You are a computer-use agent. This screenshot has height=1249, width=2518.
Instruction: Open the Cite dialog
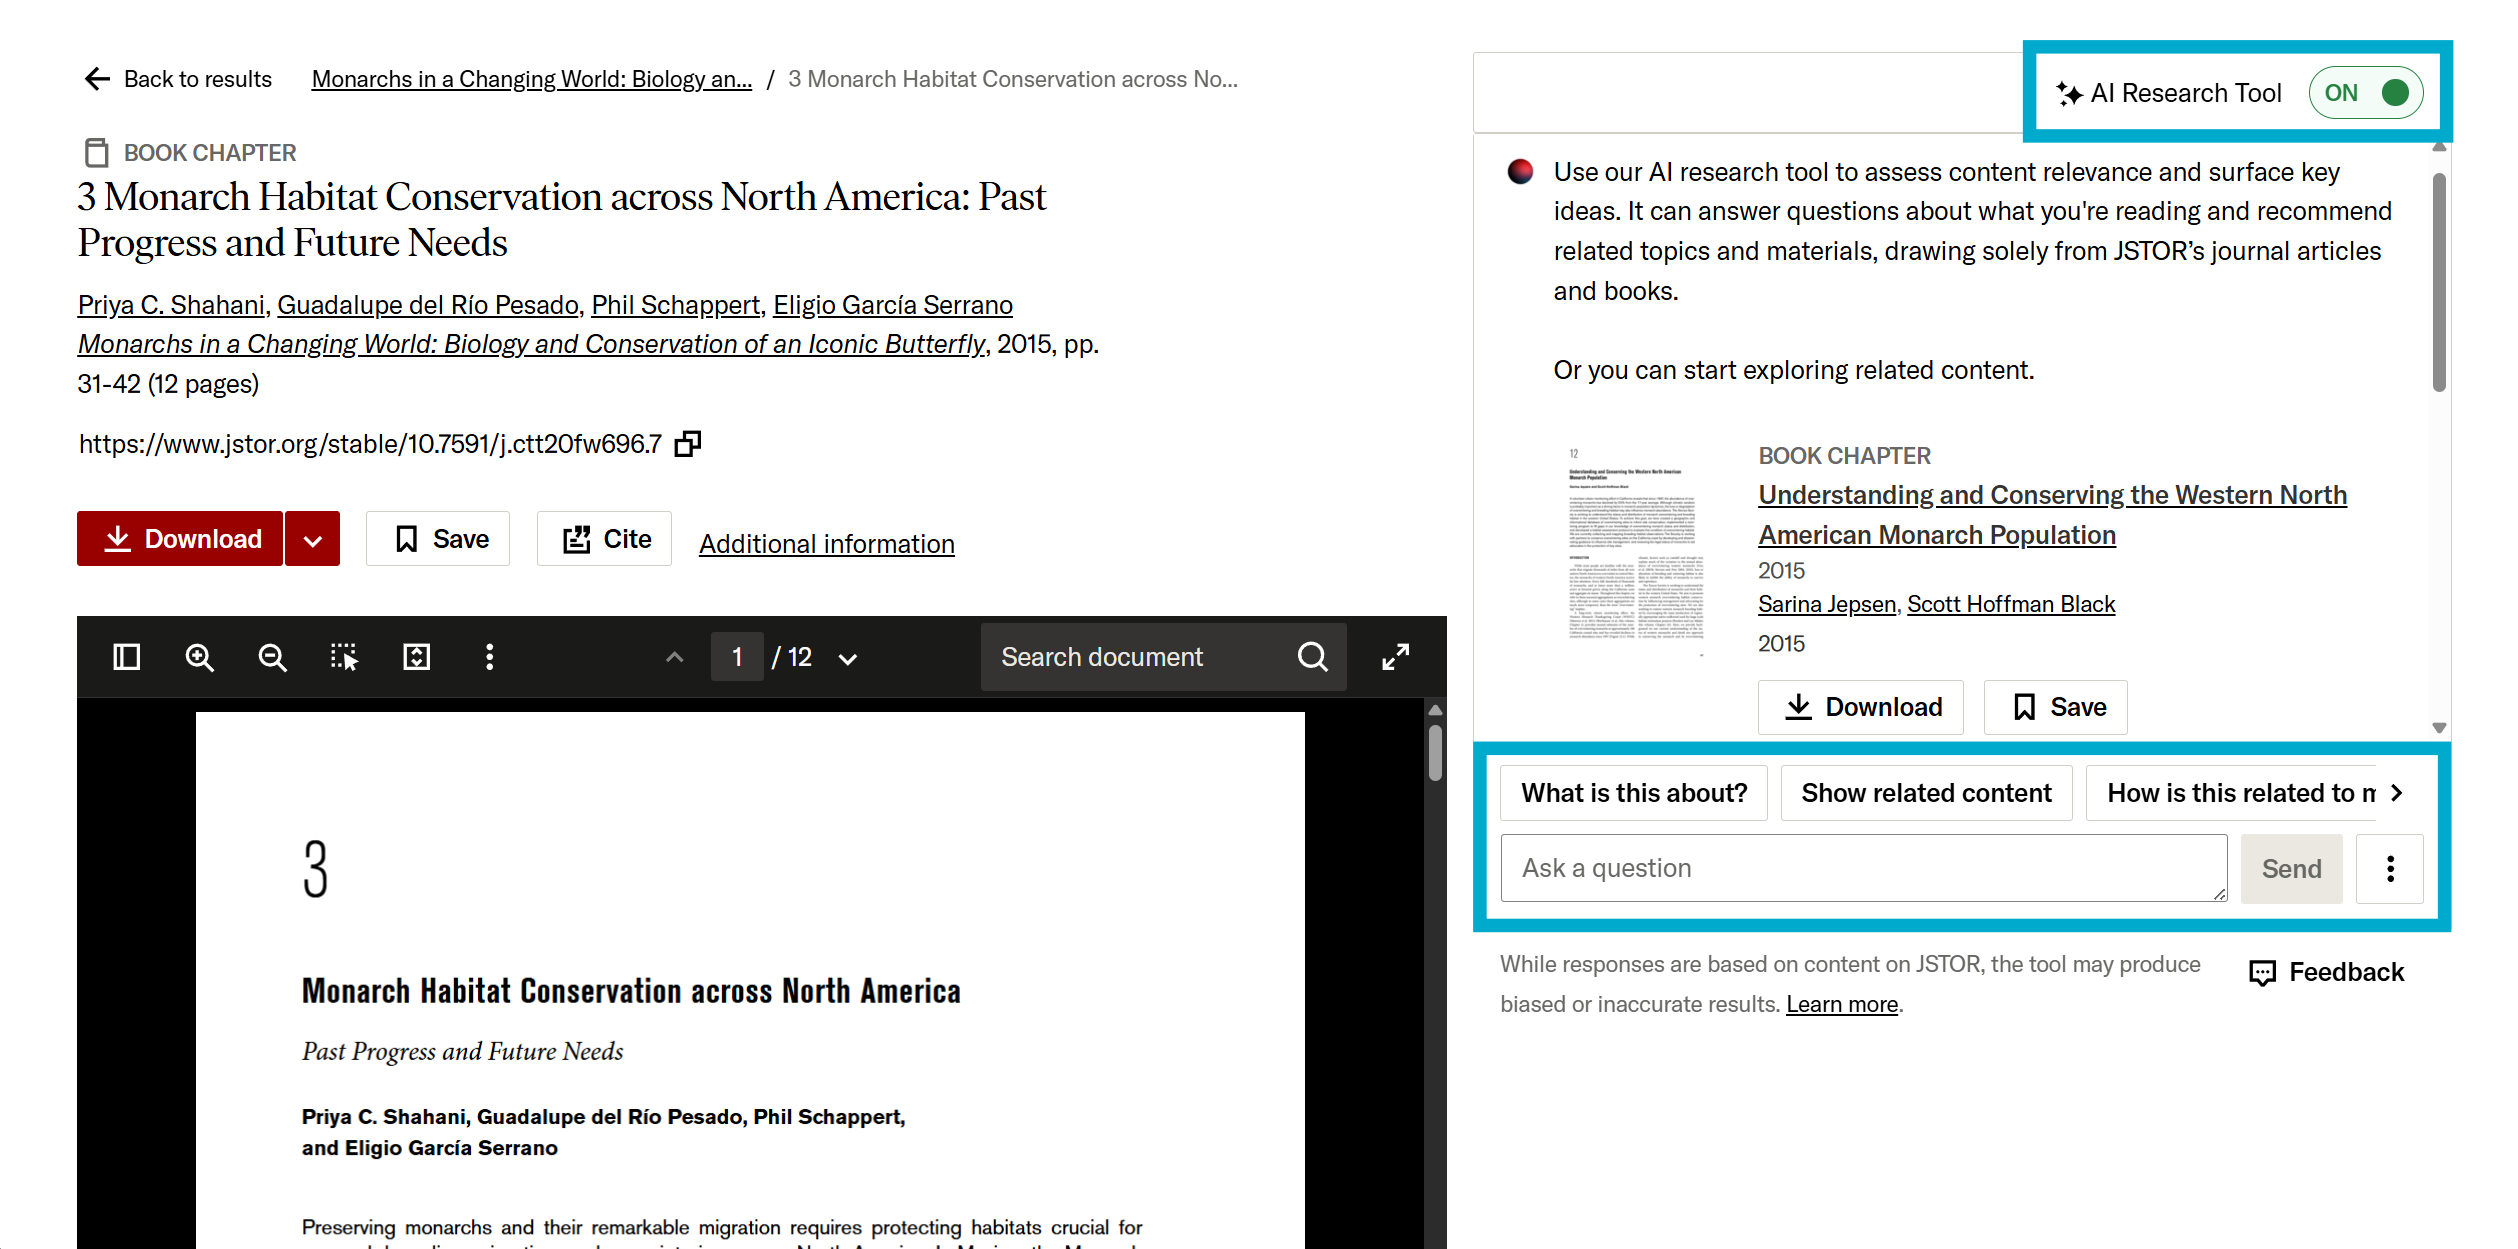pyautogui.click(x=604, y=539)
